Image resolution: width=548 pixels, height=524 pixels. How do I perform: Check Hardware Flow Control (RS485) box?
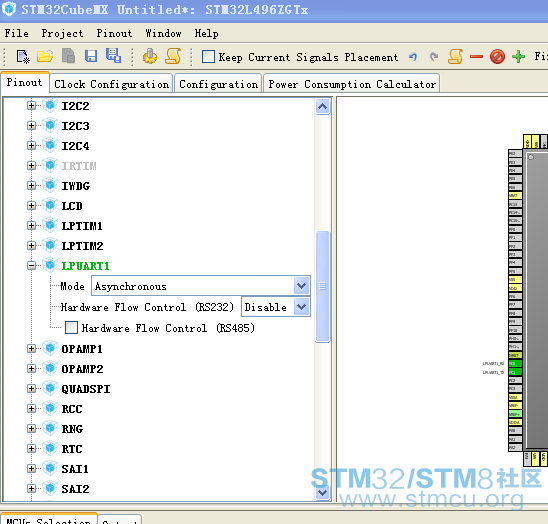[71, 328]
